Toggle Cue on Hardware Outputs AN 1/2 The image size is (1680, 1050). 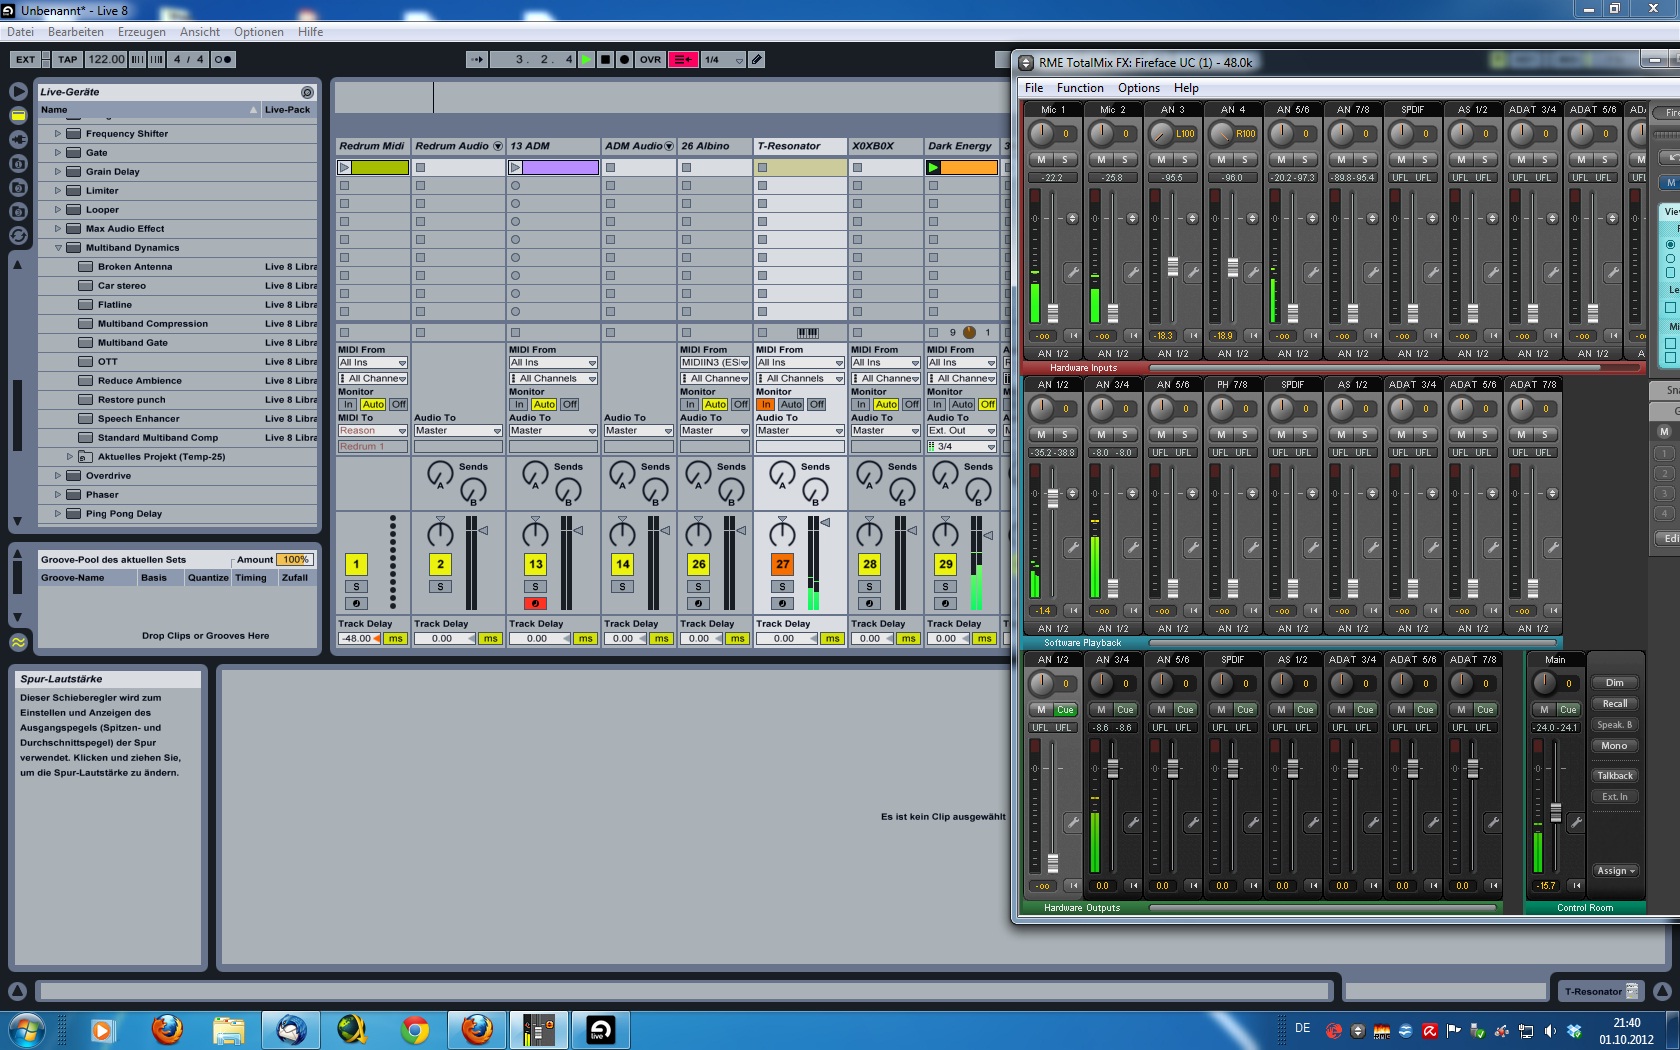pos(1065,709)
